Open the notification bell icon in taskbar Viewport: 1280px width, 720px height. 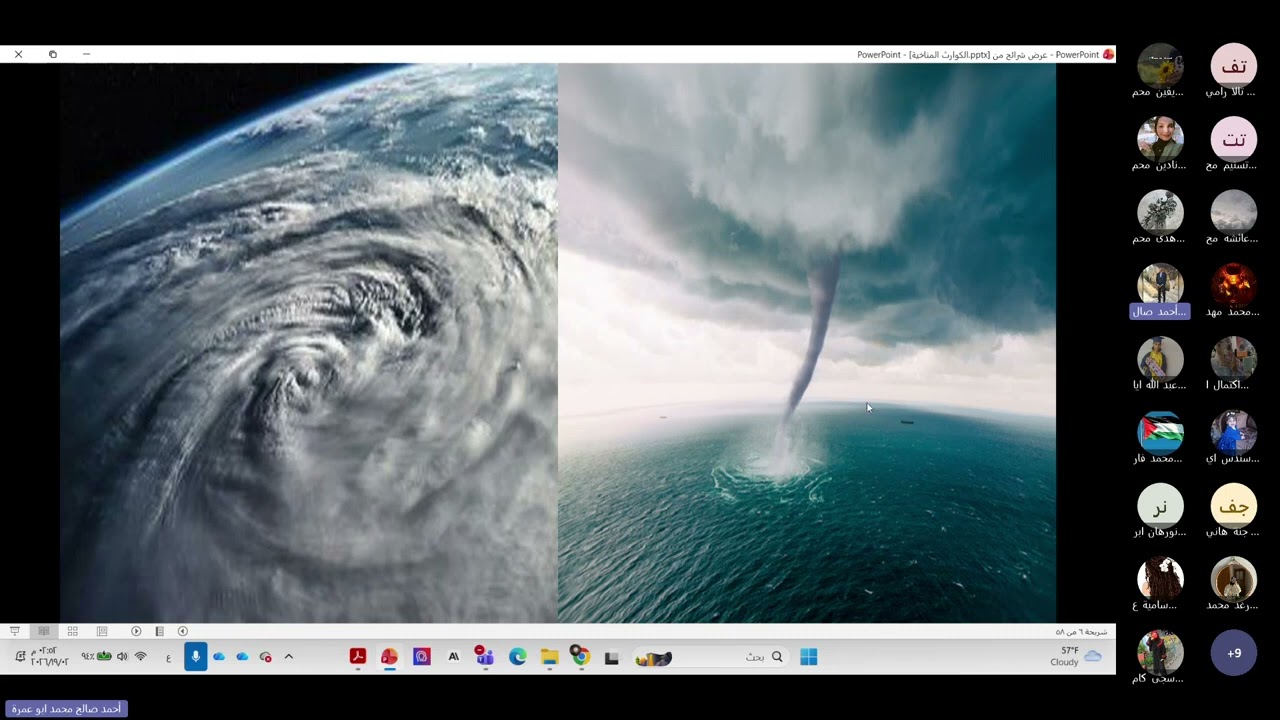tap(19, 657)
